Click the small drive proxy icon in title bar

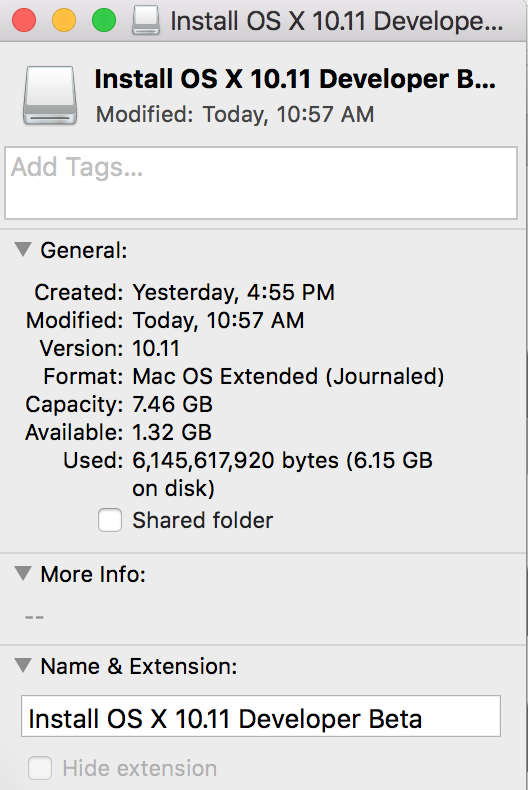(146, 21)
